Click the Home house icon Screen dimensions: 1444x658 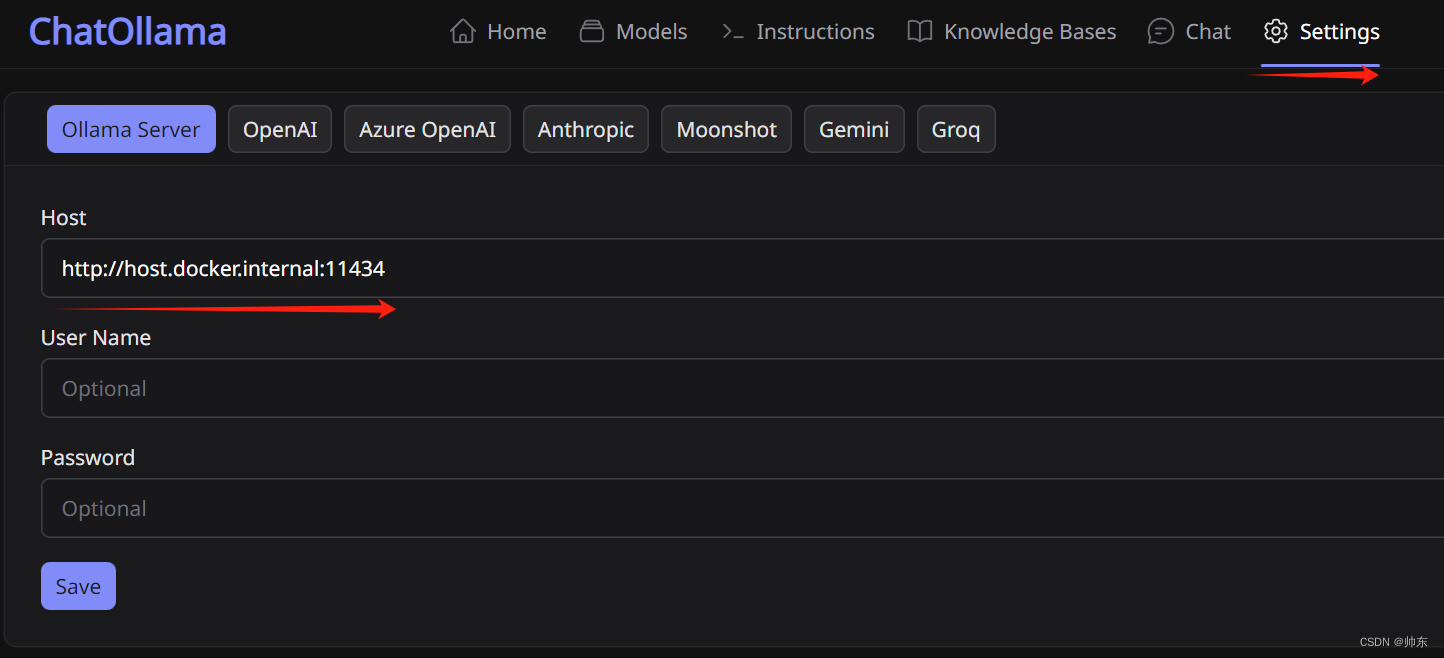[x=462, y=32]
